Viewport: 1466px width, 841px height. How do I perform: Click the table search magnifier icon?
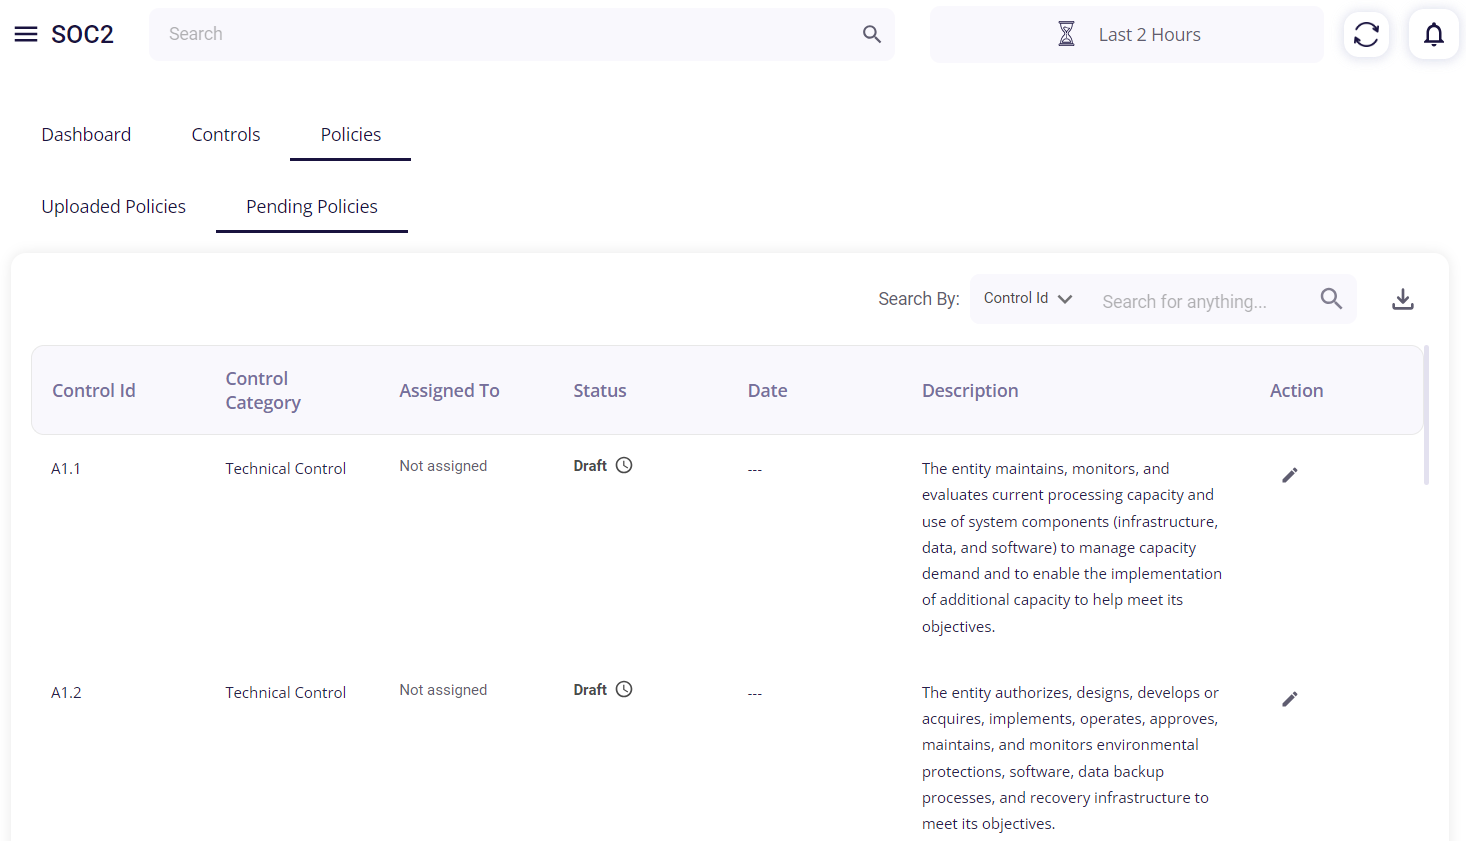(1331, 298)
